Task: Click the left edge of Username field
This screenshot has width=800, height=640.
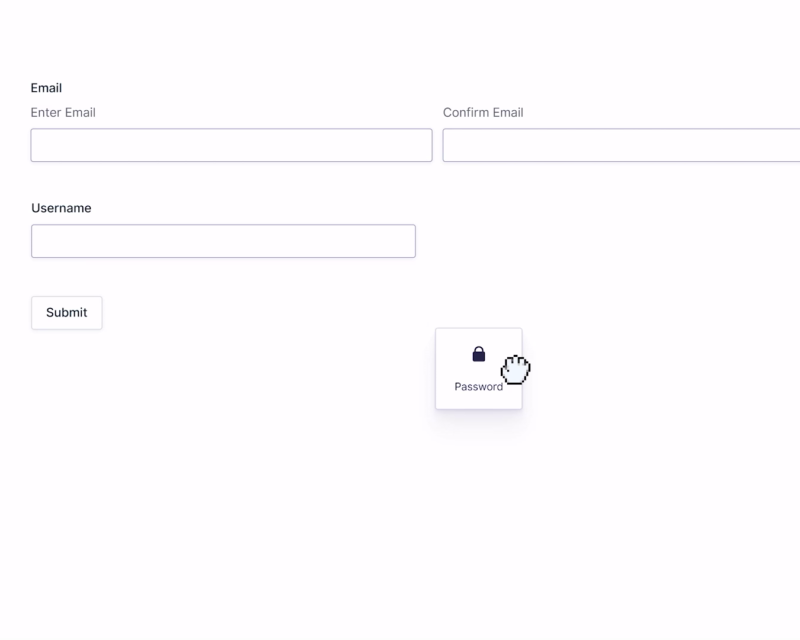Action: (40, 241)
